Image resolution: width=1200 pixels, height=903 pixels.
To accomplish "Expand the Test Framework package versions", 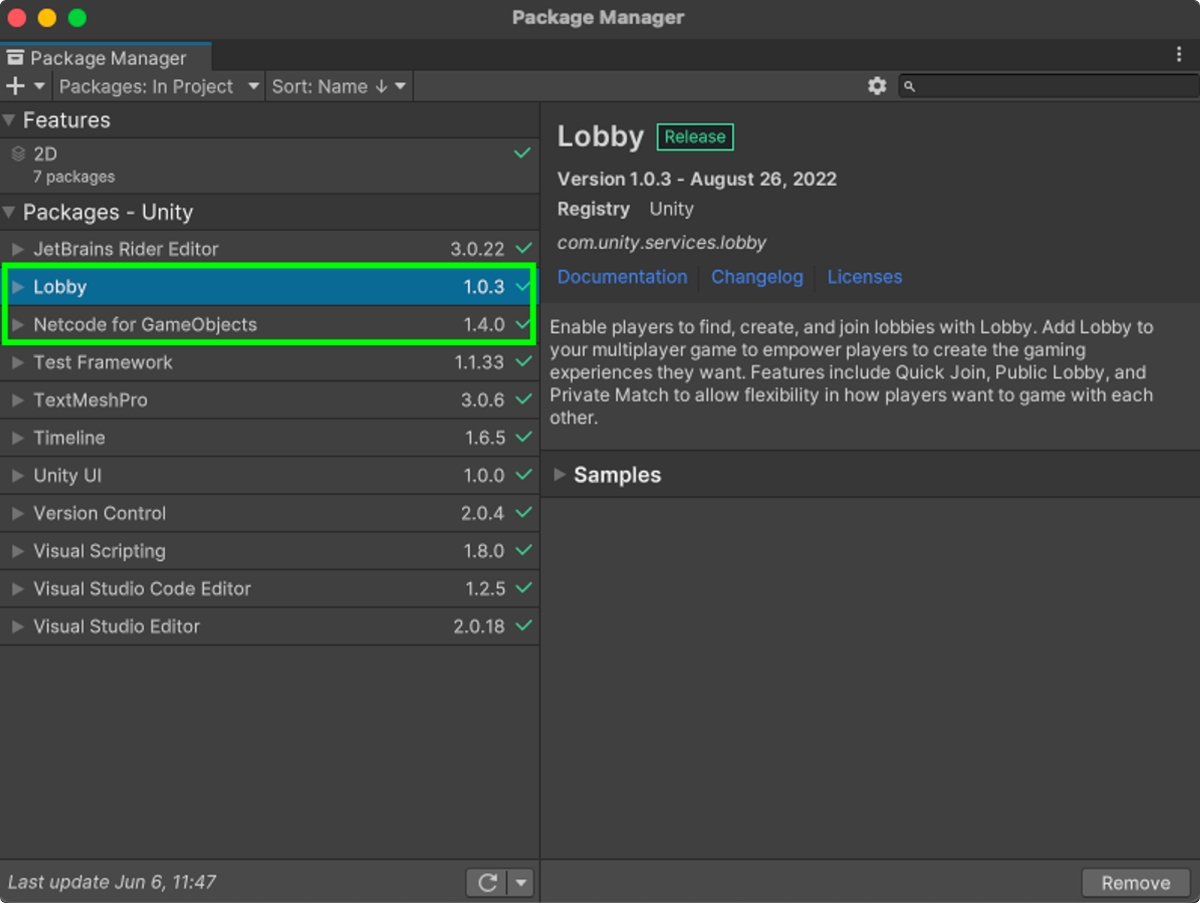I will coord(17,362).
